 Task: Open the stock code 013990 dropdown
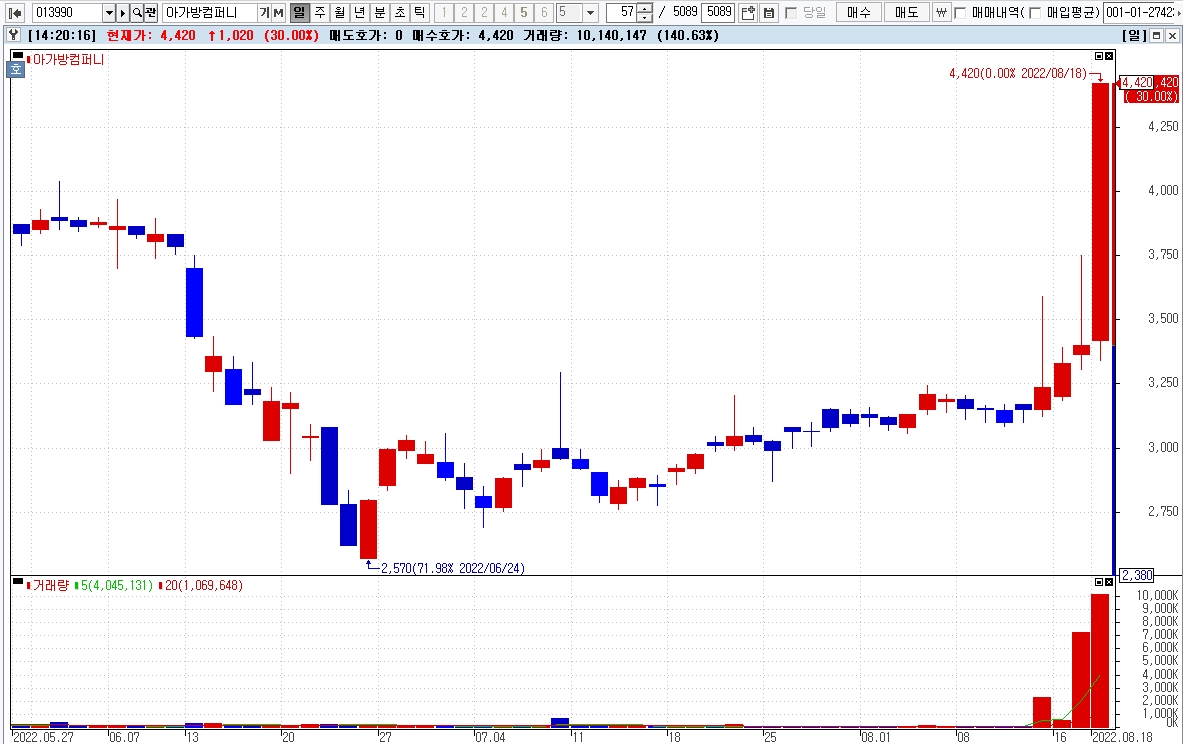coord(109,12)
